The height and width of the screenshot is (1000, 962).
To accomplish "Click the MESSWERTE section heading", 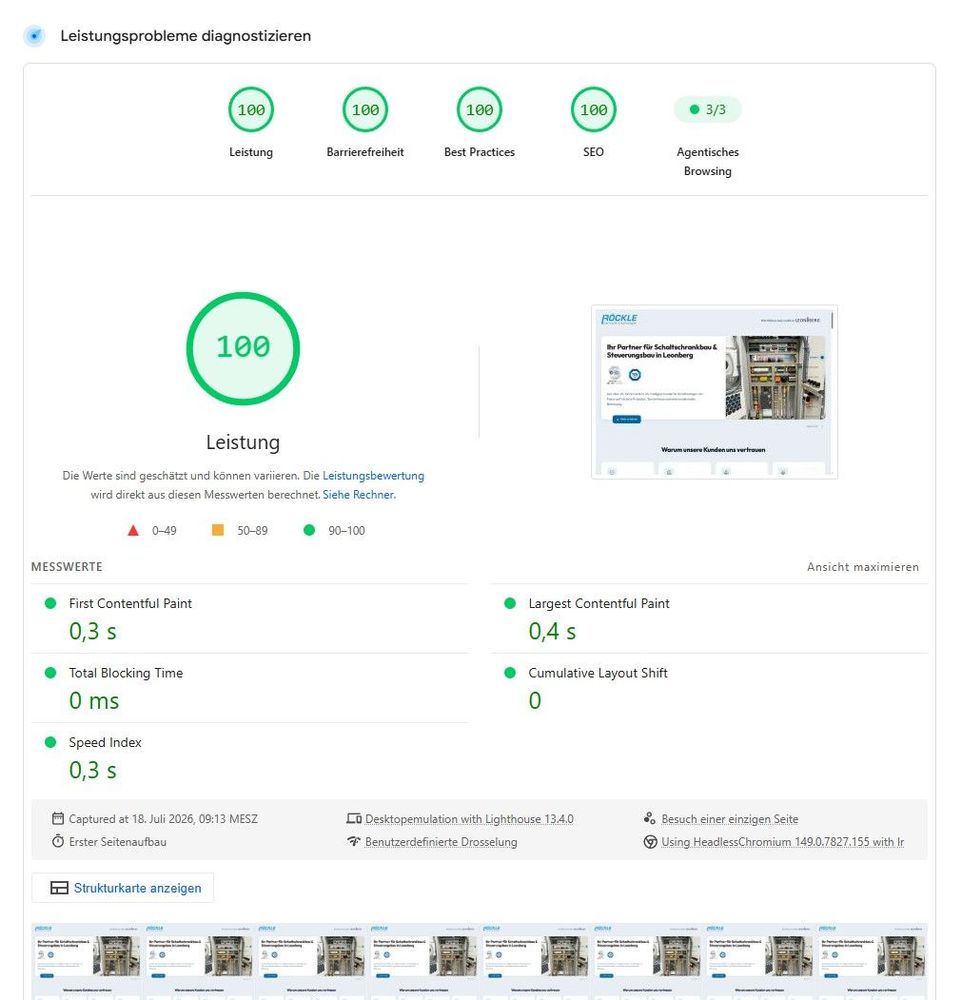I will (67, 567).
